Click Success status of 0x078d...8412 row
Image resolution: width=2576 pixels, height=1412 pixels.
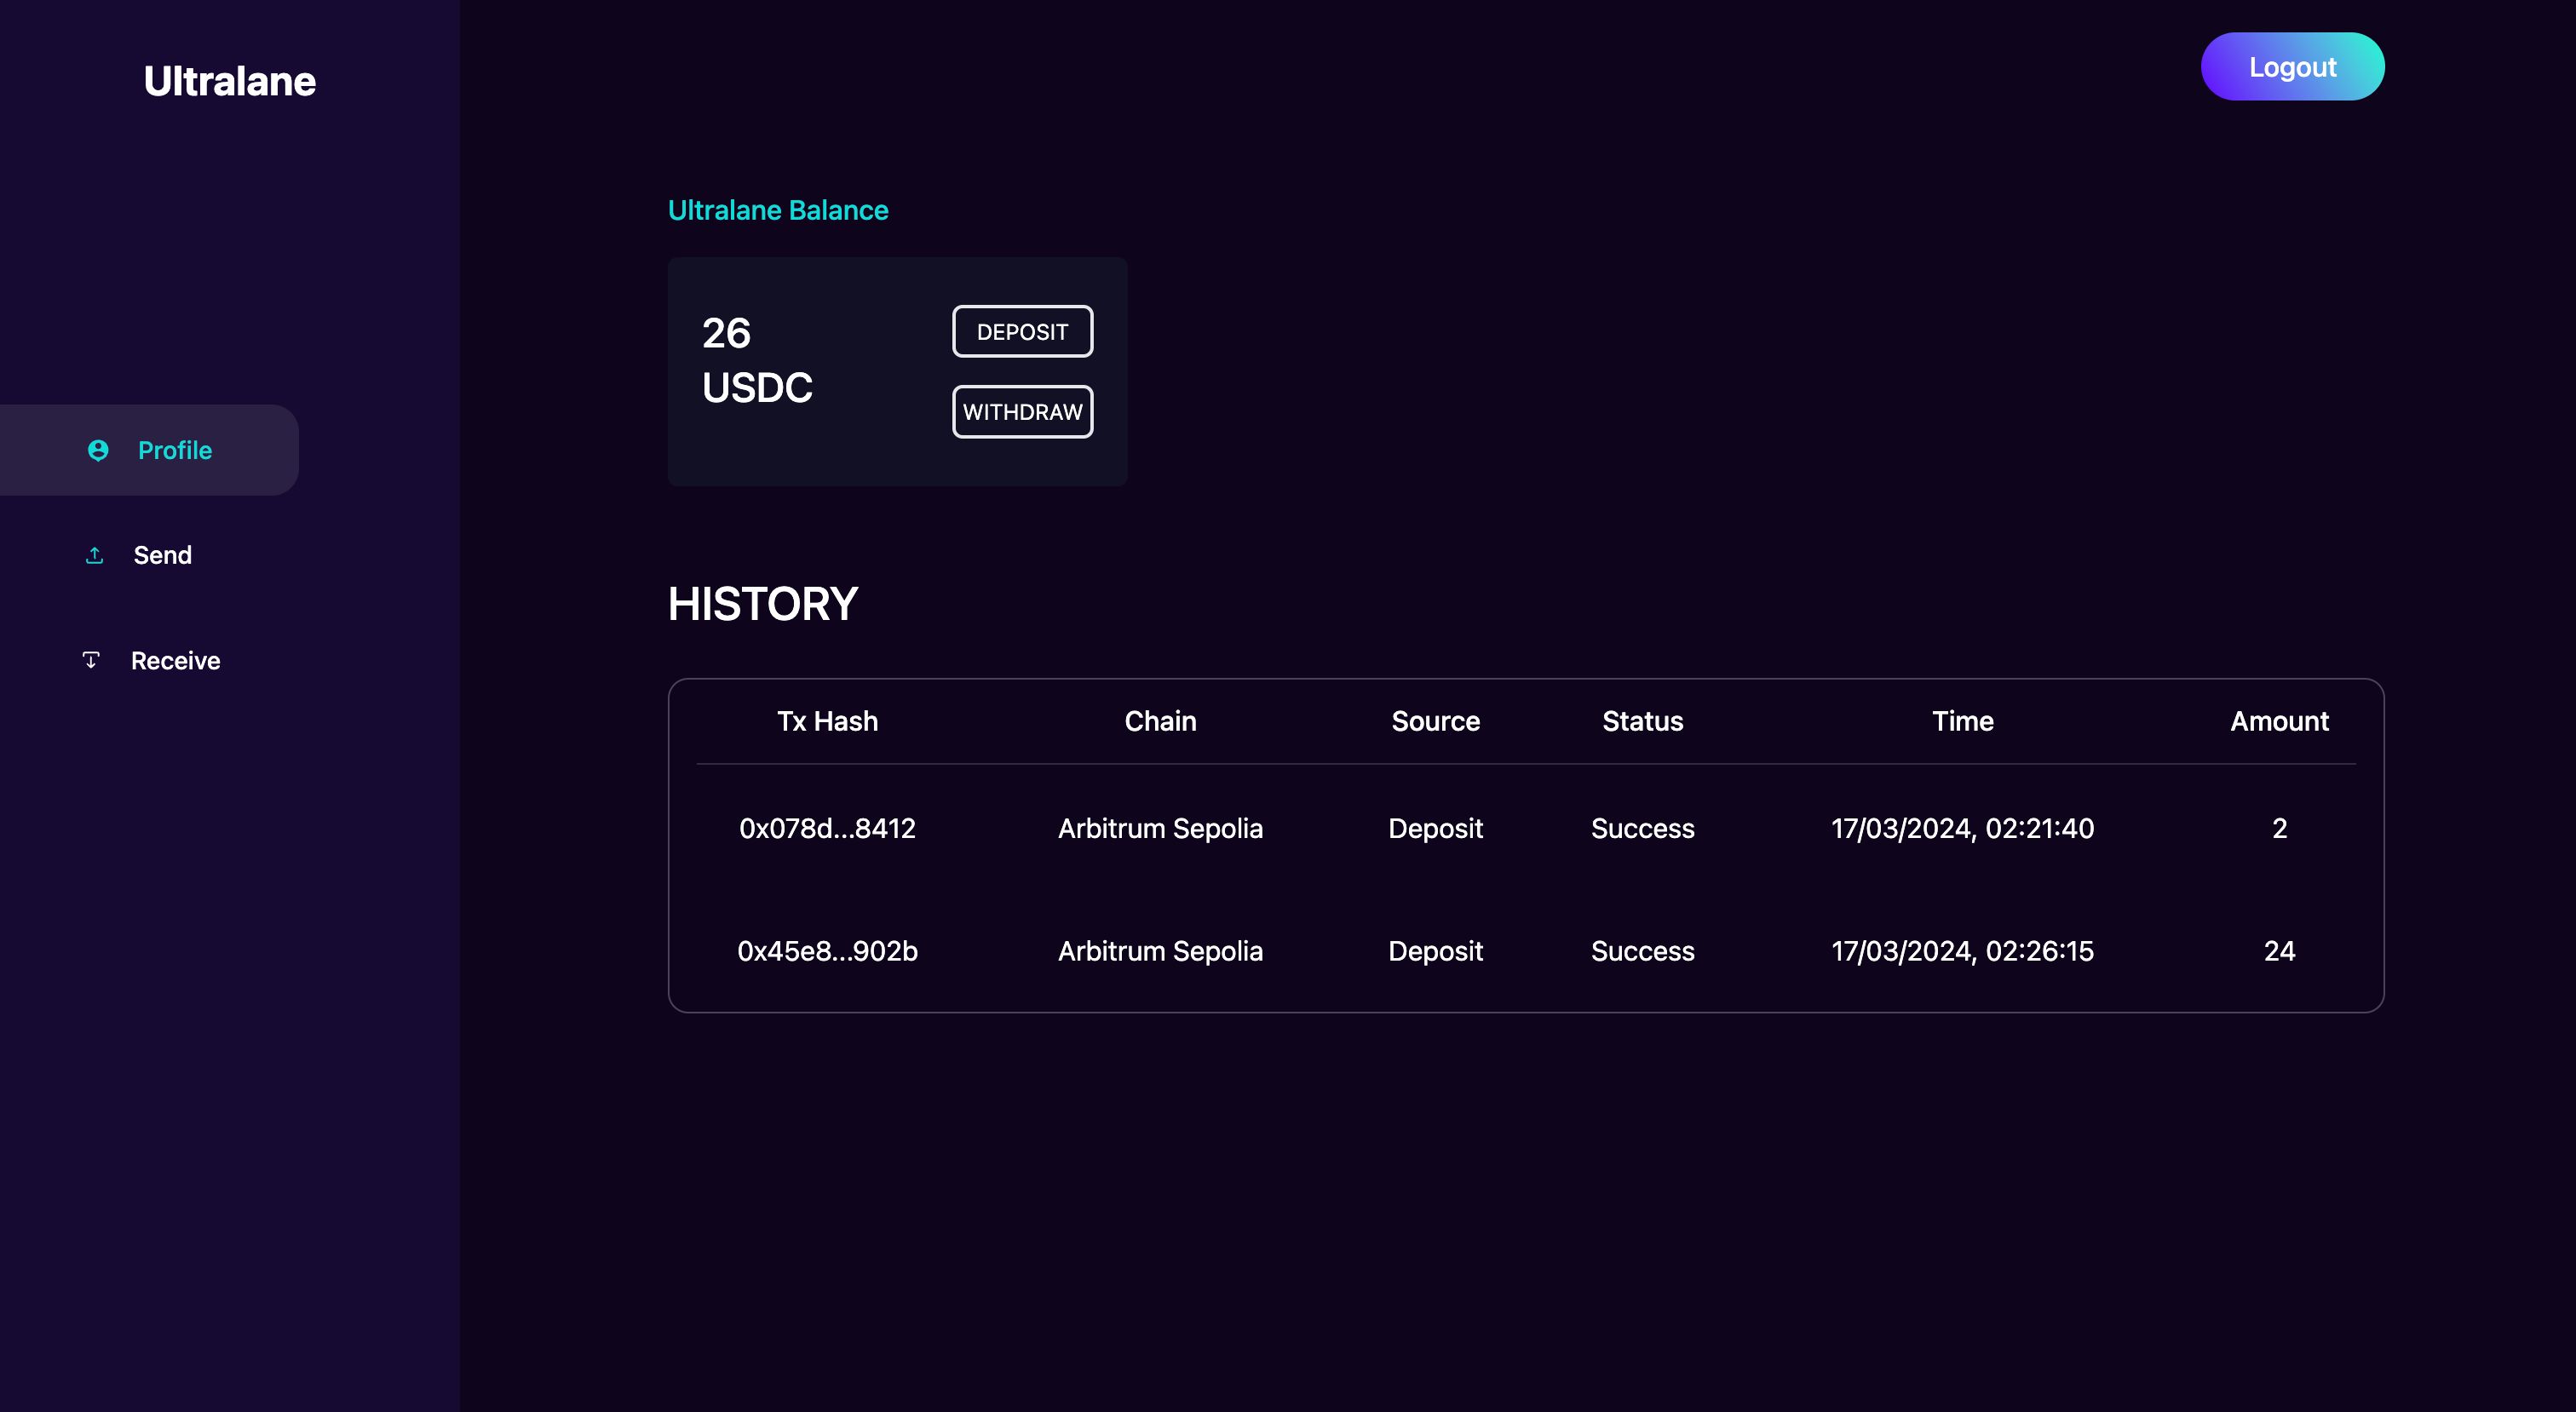pos(1642,828)
